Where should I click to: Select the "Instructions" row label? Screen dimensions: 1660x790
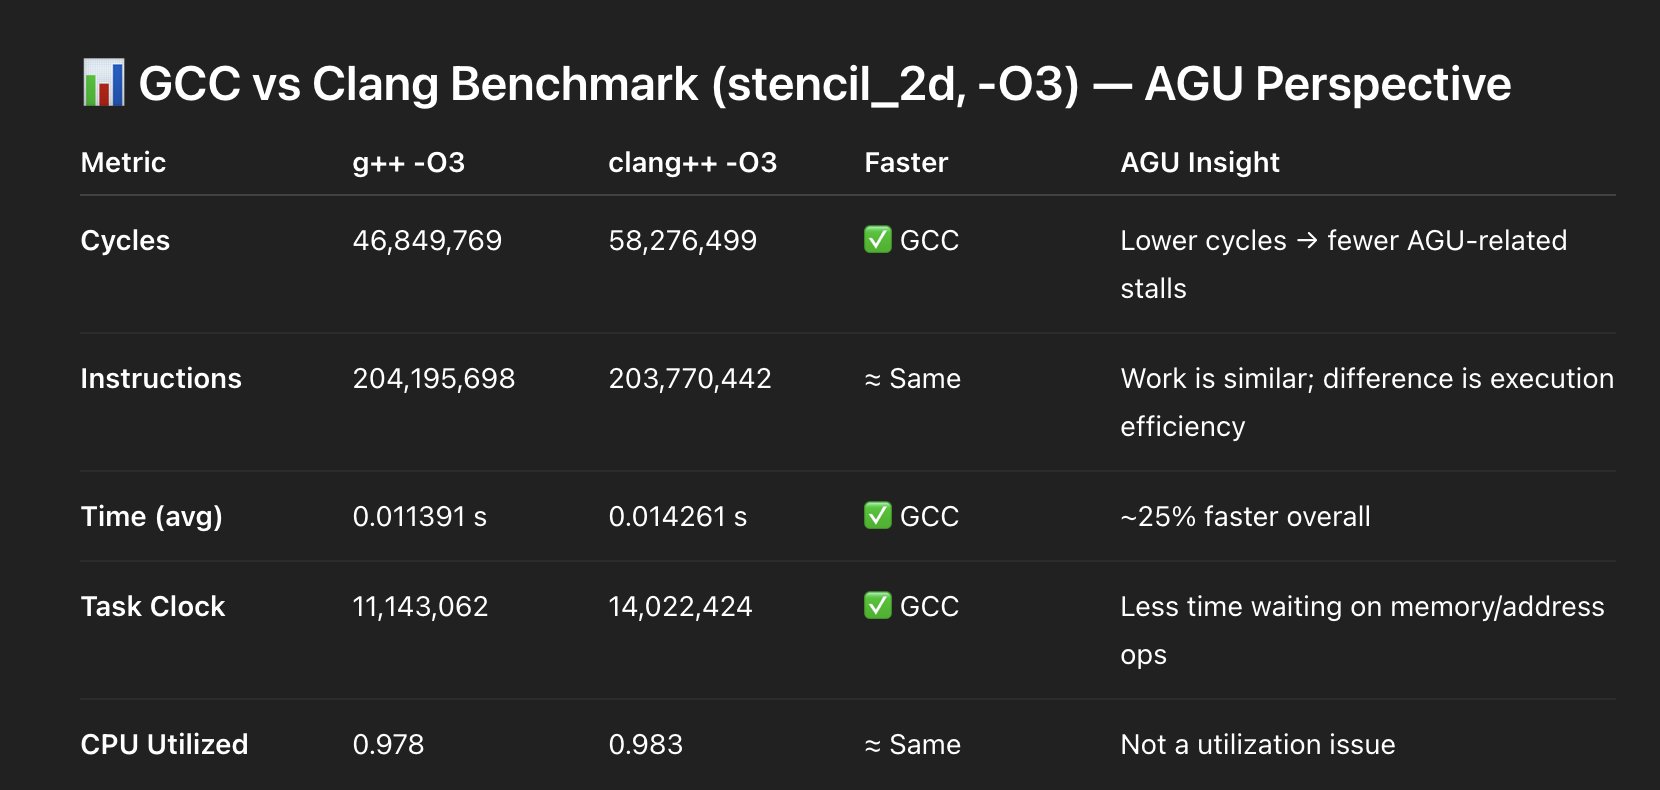(161, 378)
